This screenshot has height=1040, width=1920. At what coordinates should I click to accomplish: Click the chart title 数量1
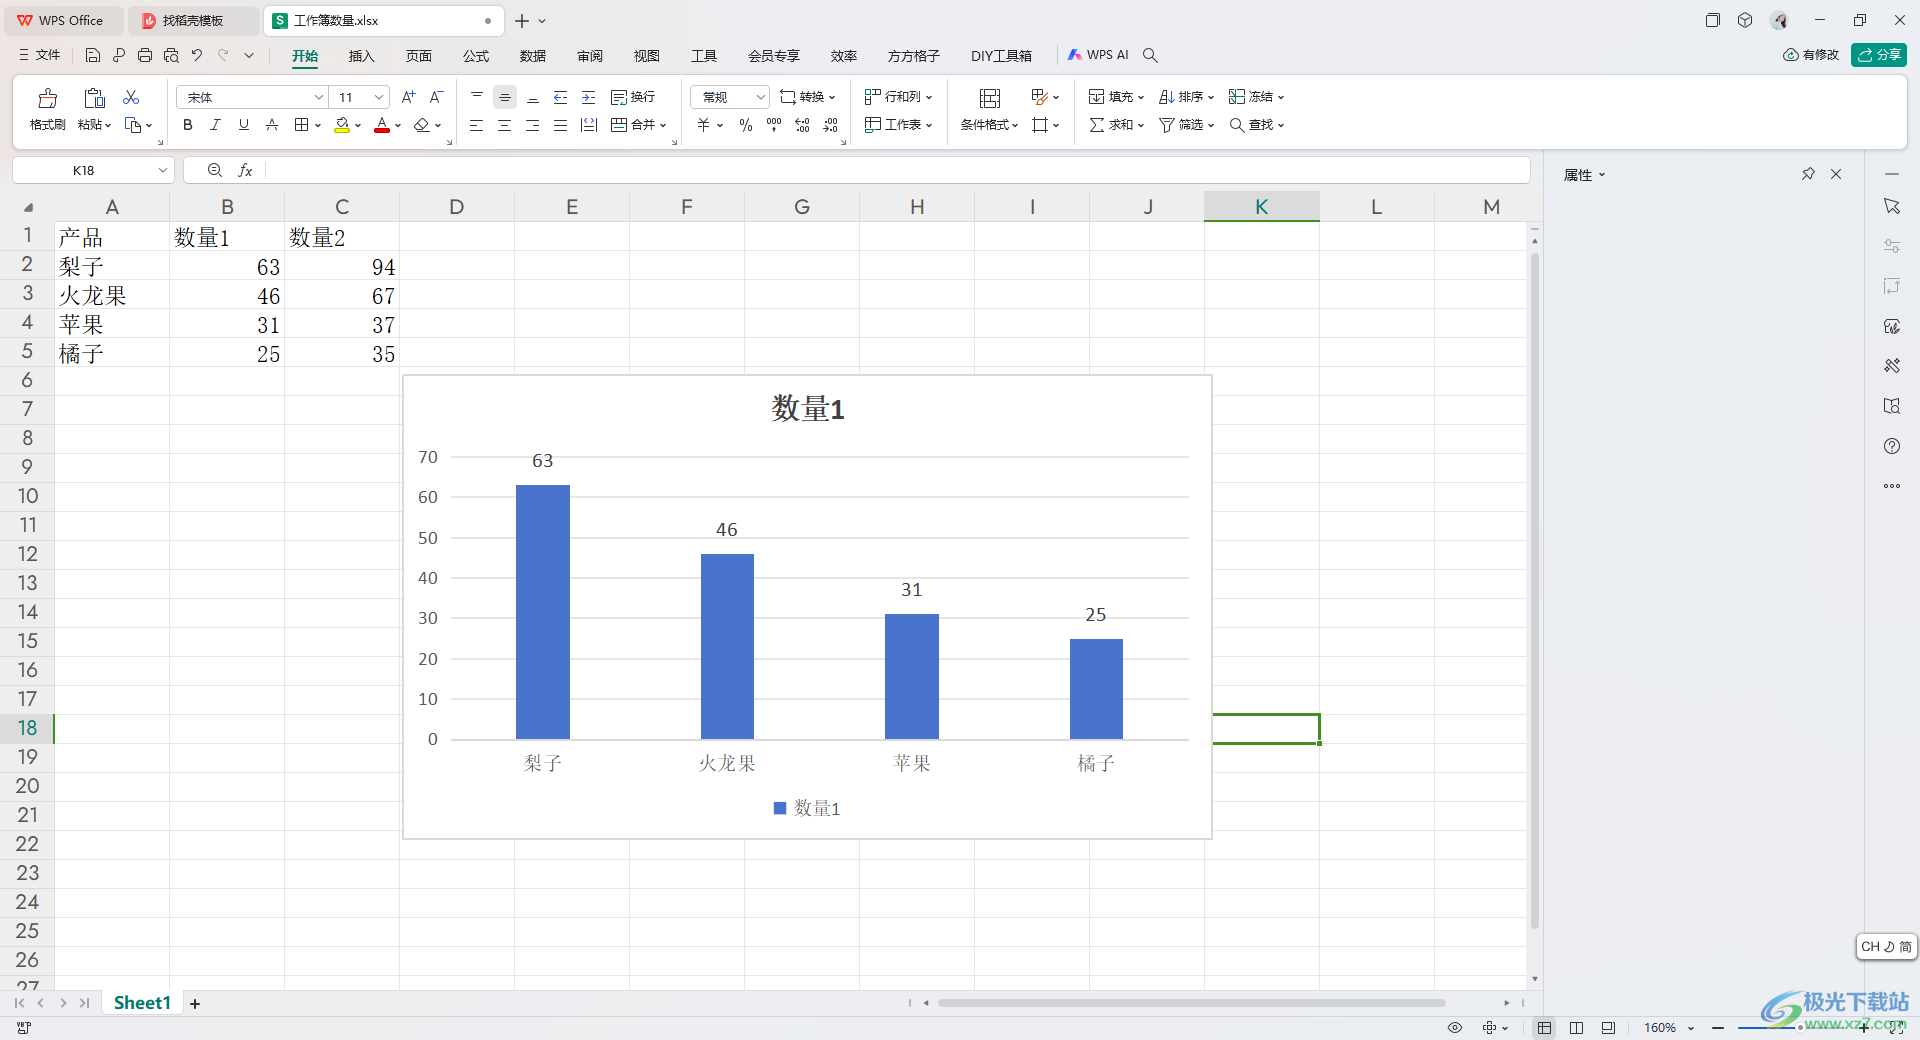[x=808, y=409]
